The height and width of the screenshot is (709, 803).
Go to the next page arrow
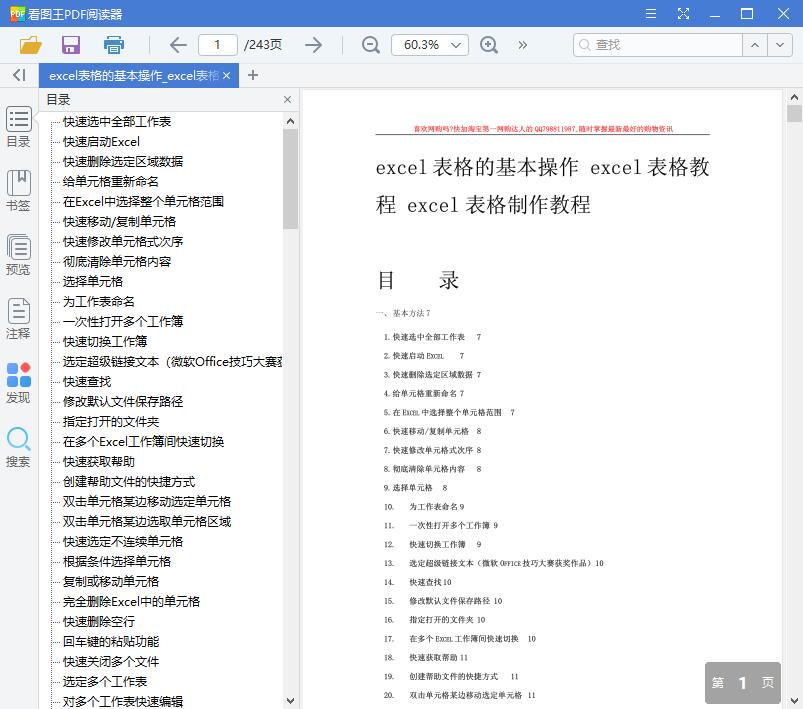point(313,45)
